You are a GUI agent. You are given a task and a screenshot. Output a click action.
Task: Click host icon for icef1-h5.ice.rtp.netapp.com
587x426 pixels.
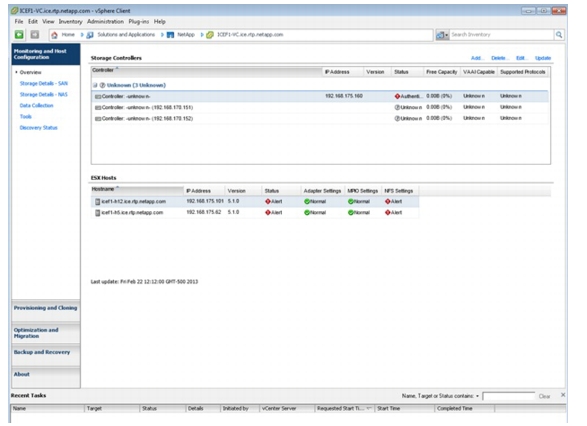click(x=97, y=213)
